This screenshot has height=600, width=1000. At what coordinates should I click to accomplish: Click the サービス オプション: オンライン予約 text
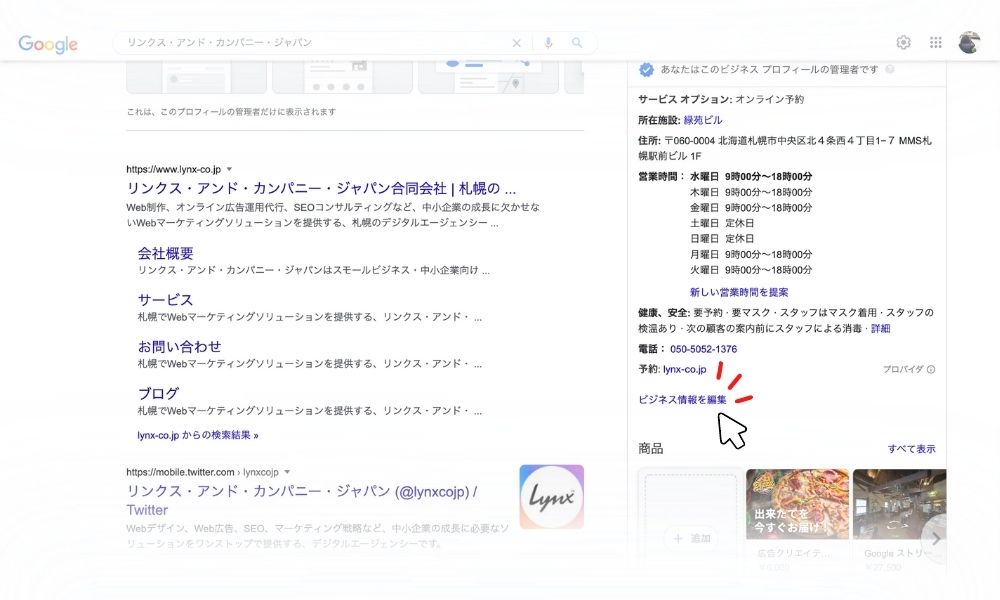[x=721, y=99]
